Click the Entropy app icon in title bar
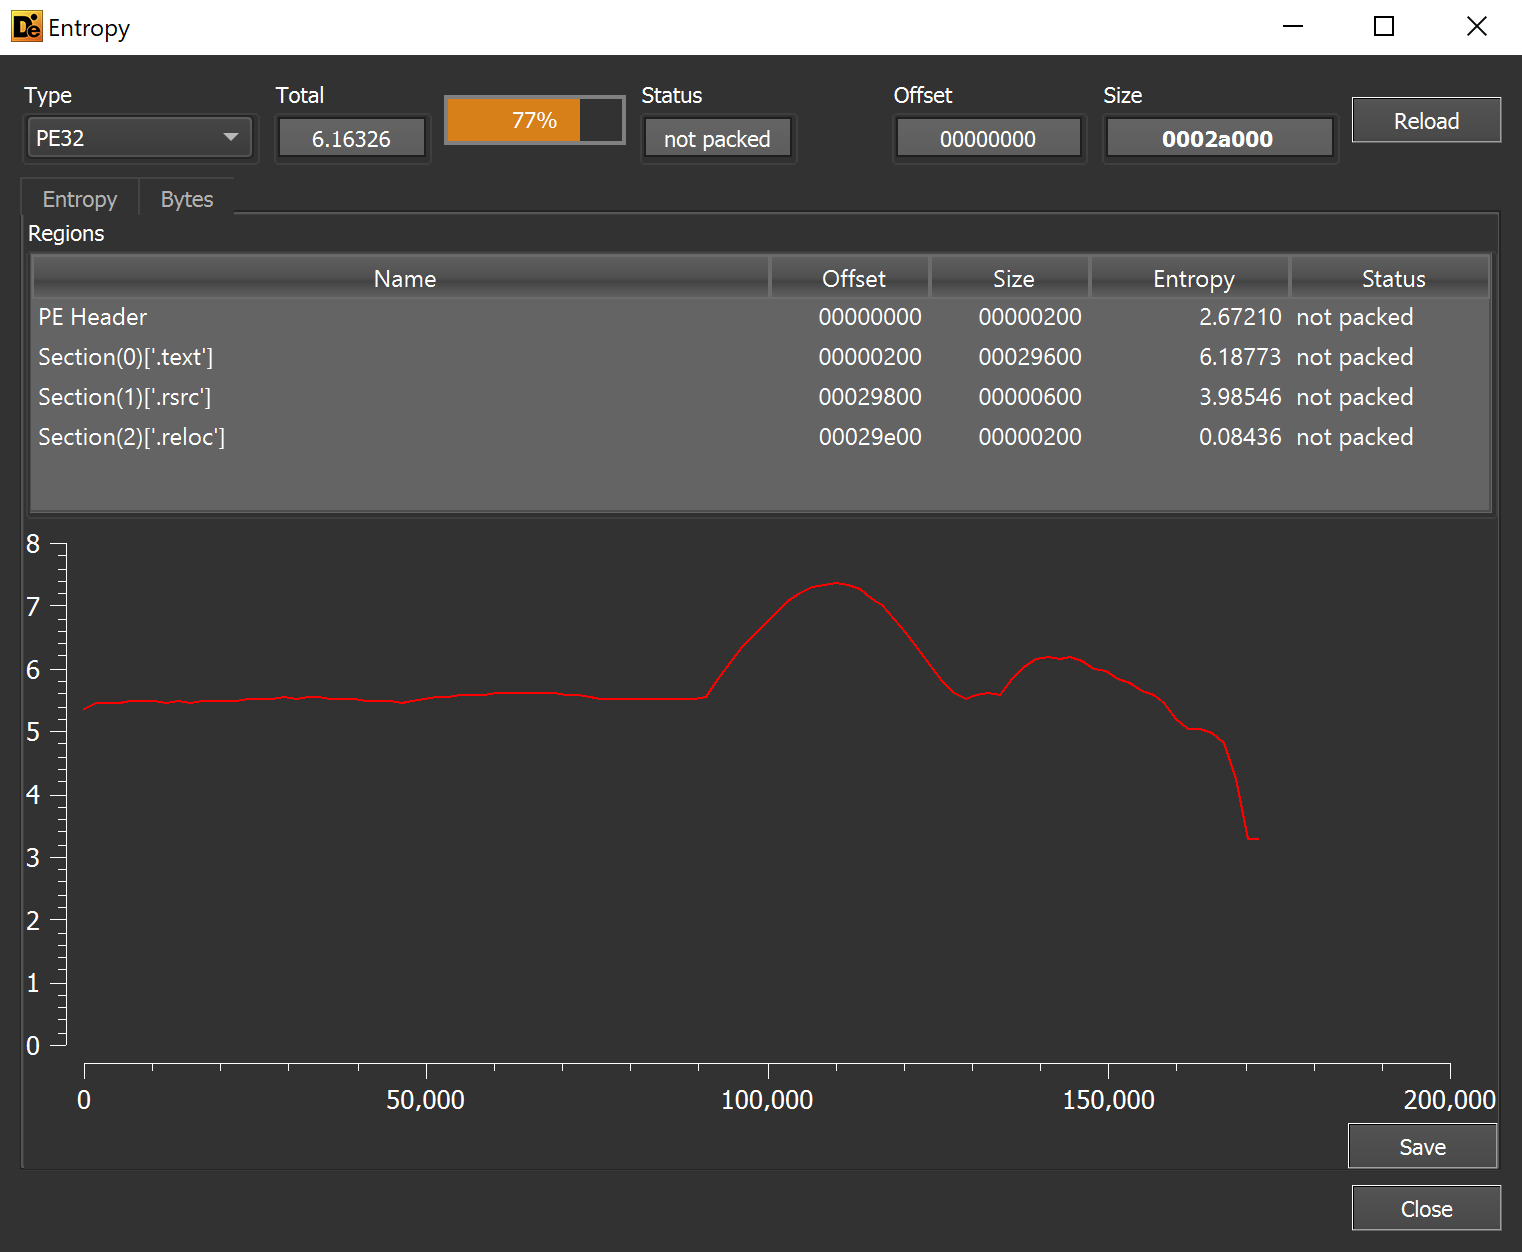1522x1252 pixels. [27, 27]
